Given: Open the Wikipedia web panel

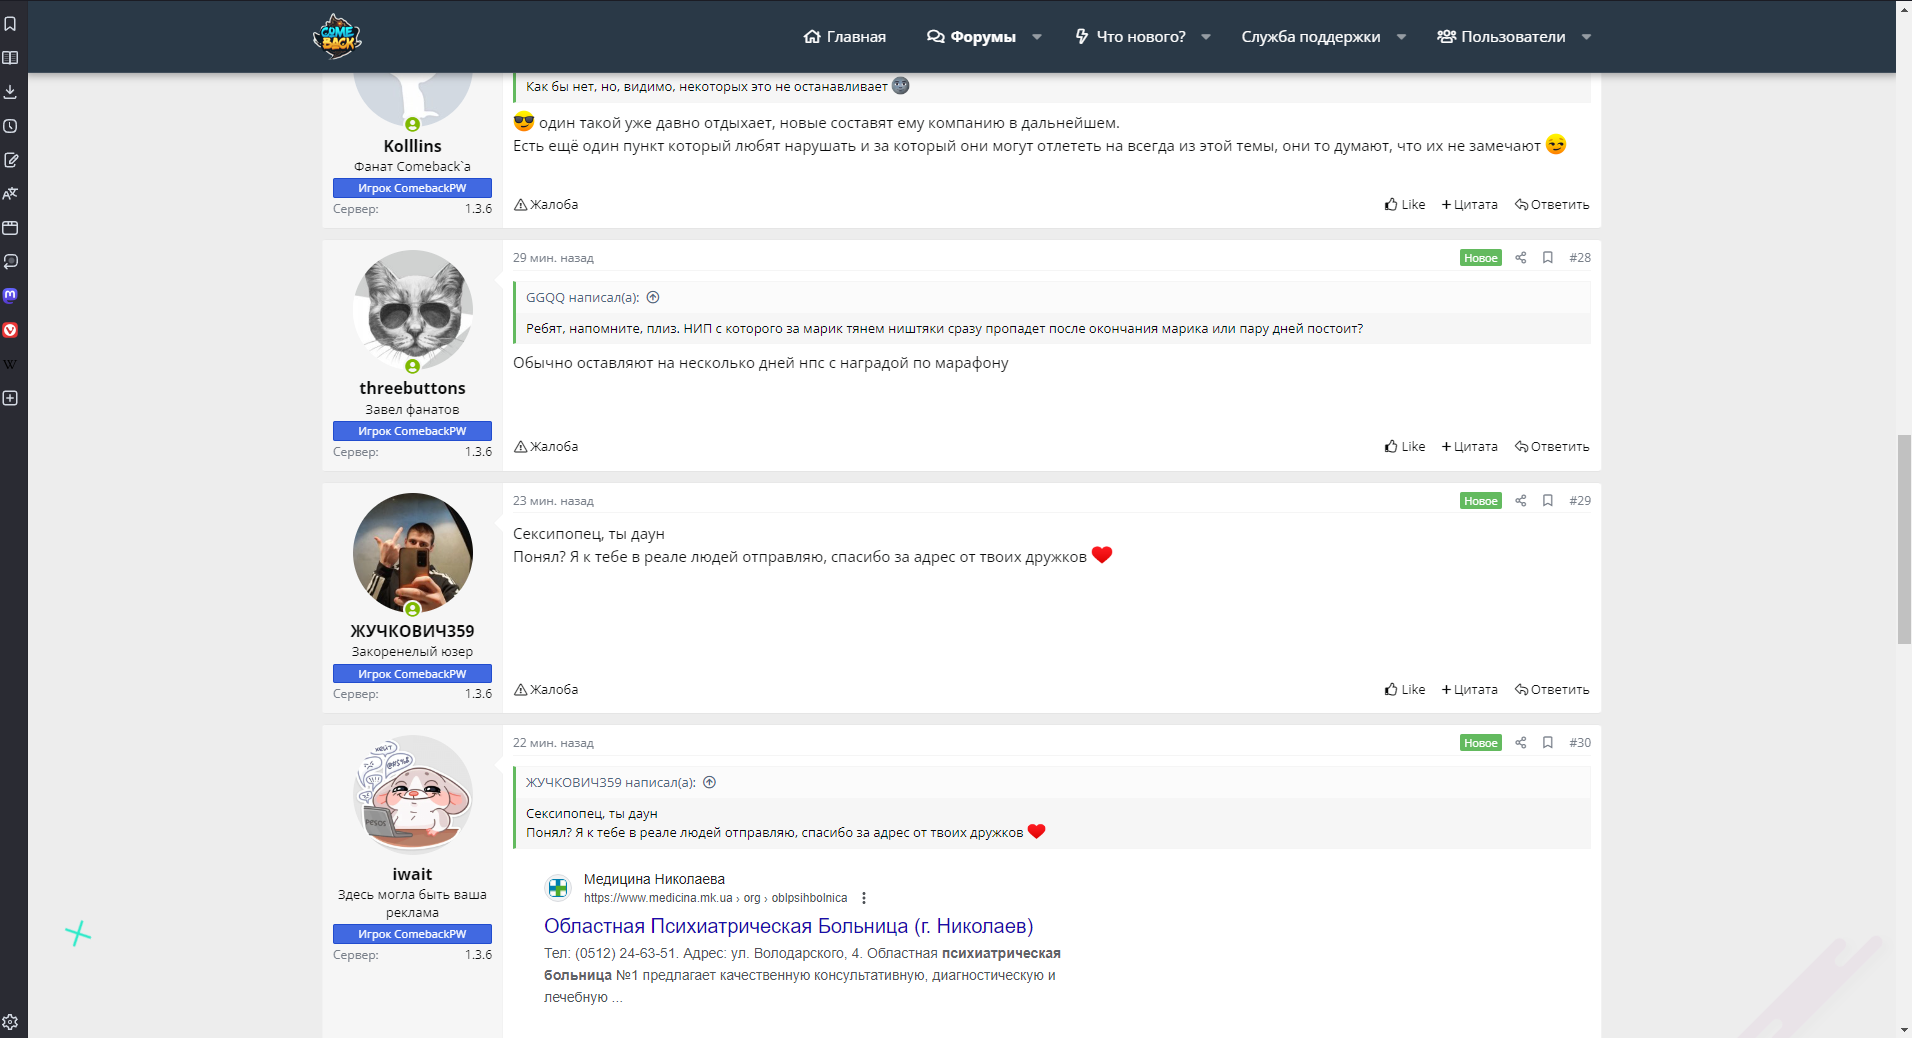Looking at the screenshot, I should (x=10, y=364).
